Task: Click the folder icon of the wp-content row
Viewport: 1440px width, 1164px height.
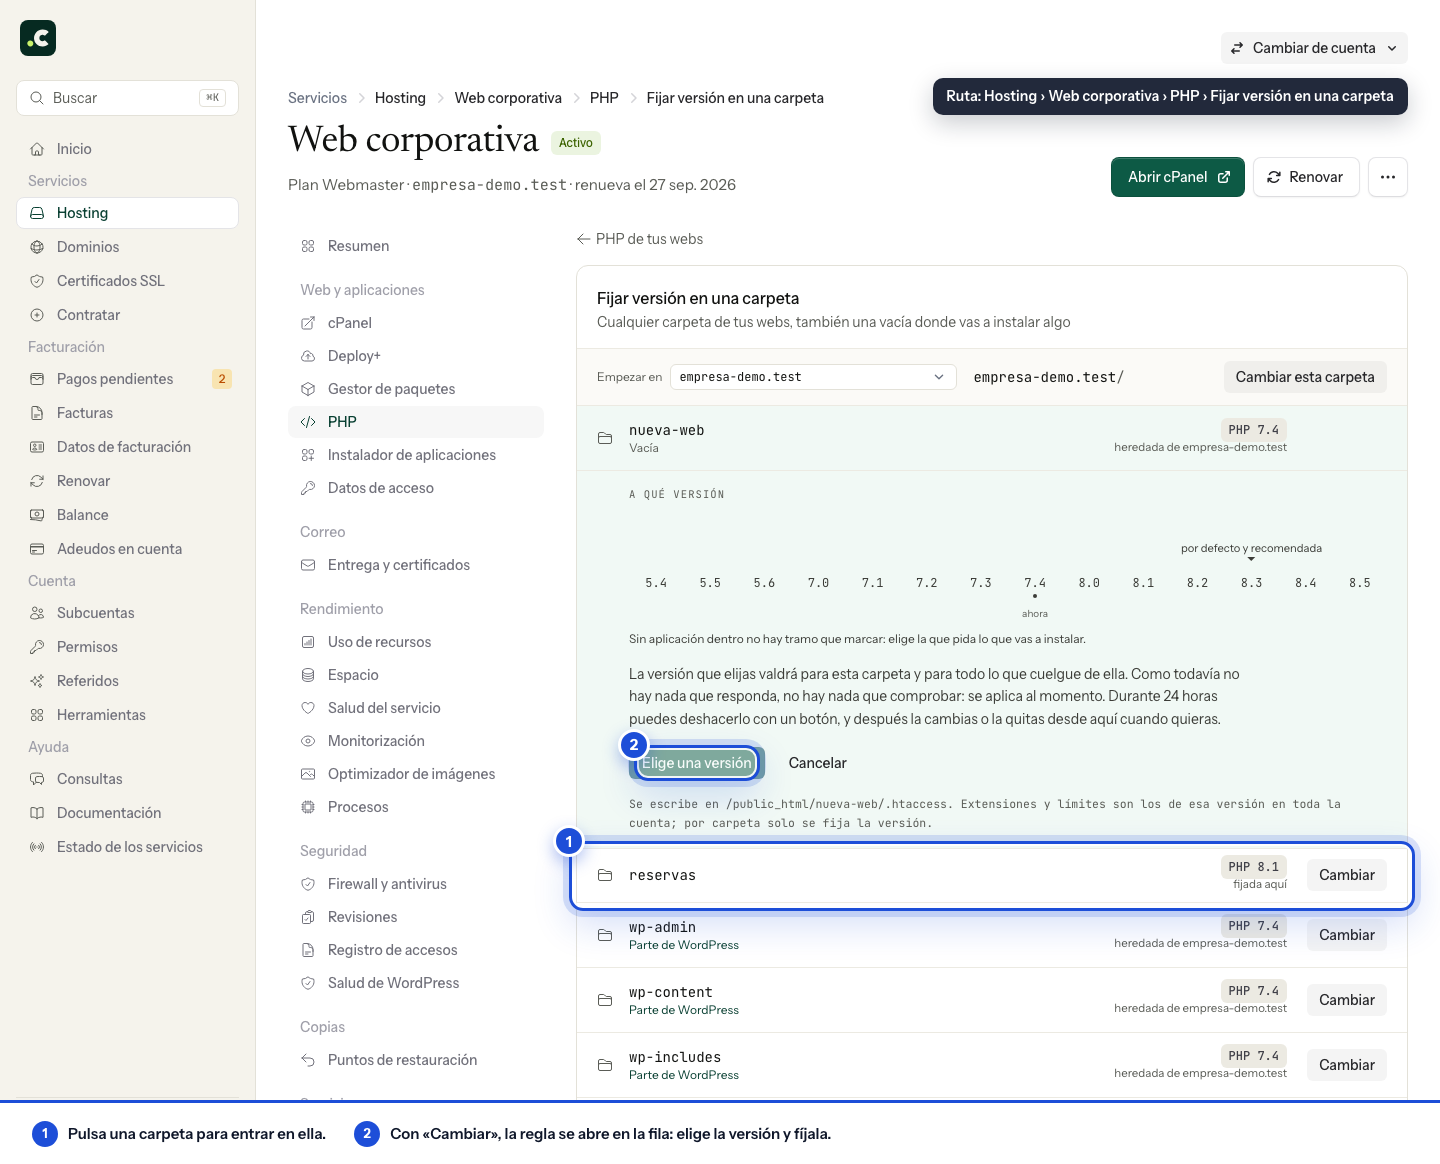Action: point(605,1000)
